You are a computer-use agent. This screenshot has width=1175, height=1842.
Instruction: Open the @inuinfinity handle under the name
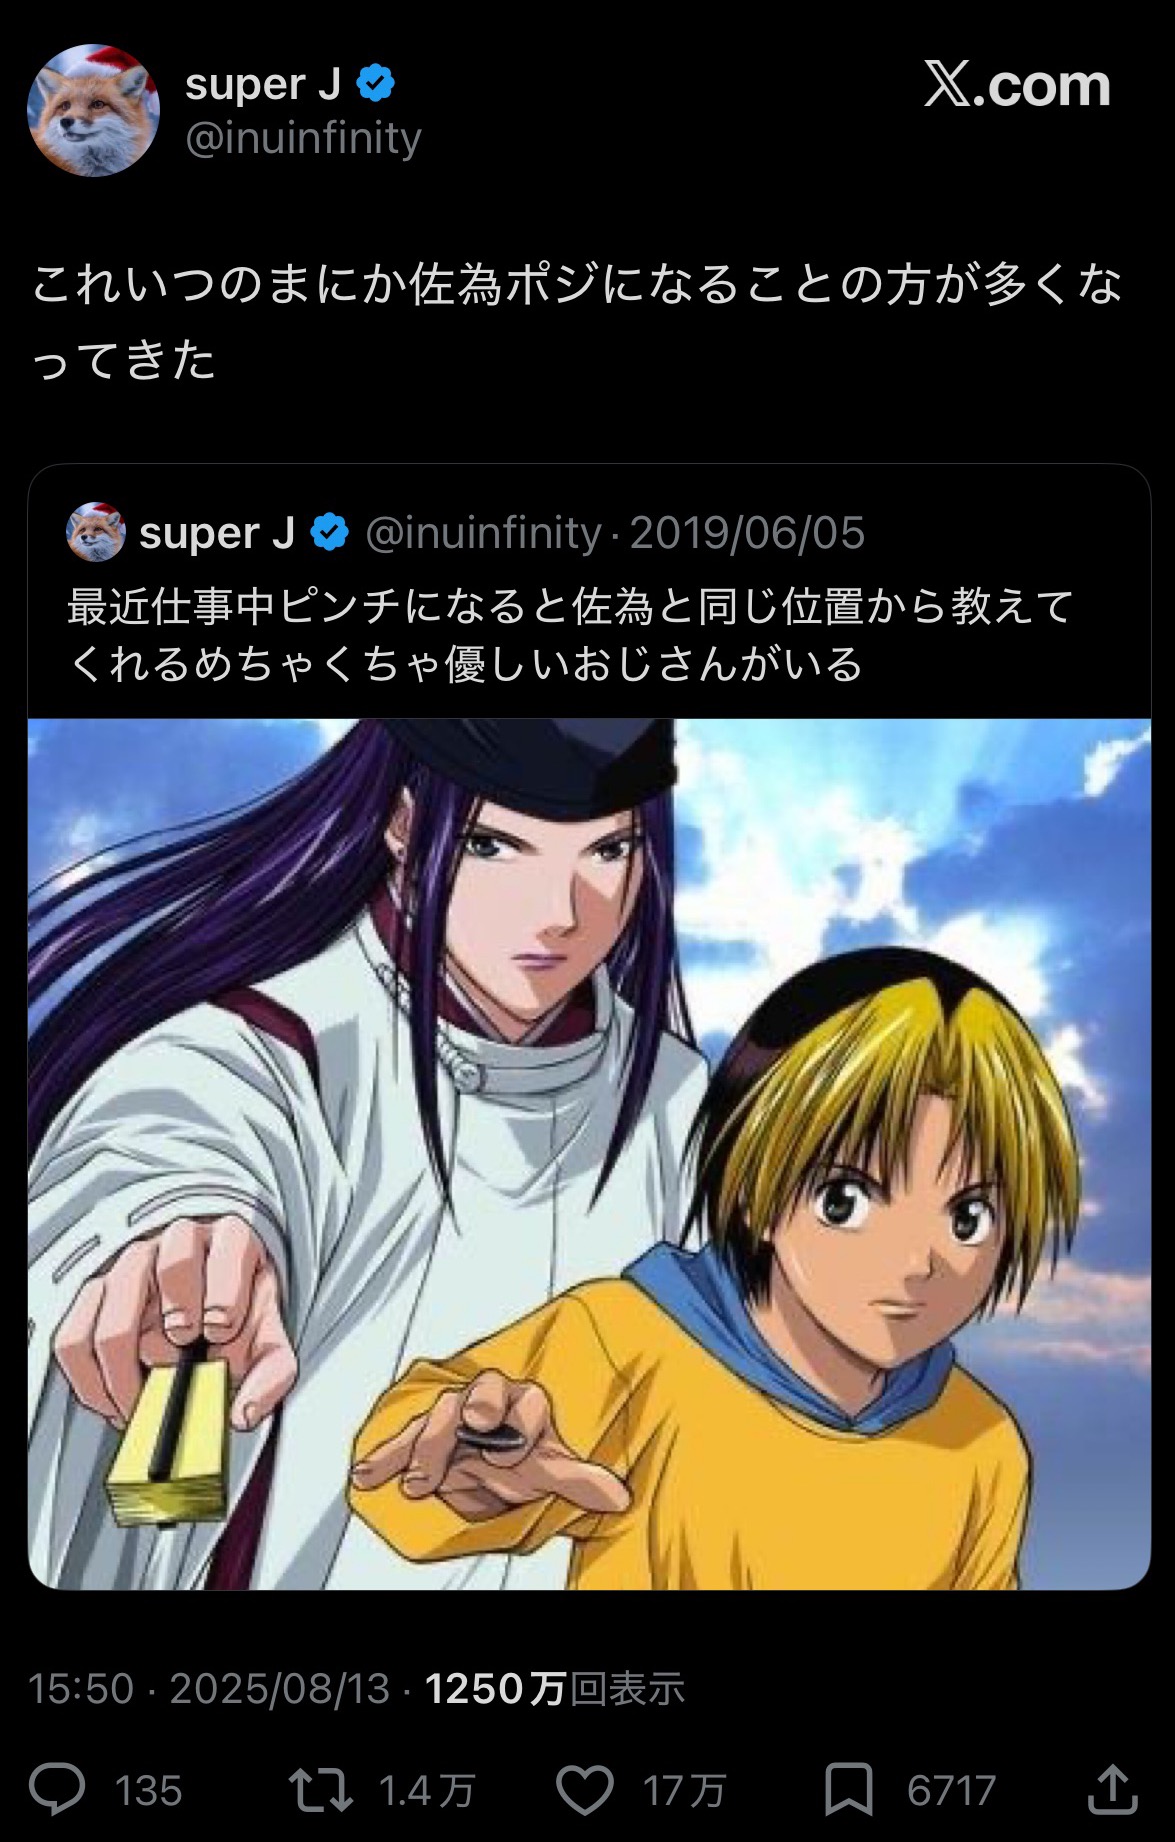[303, 138]
